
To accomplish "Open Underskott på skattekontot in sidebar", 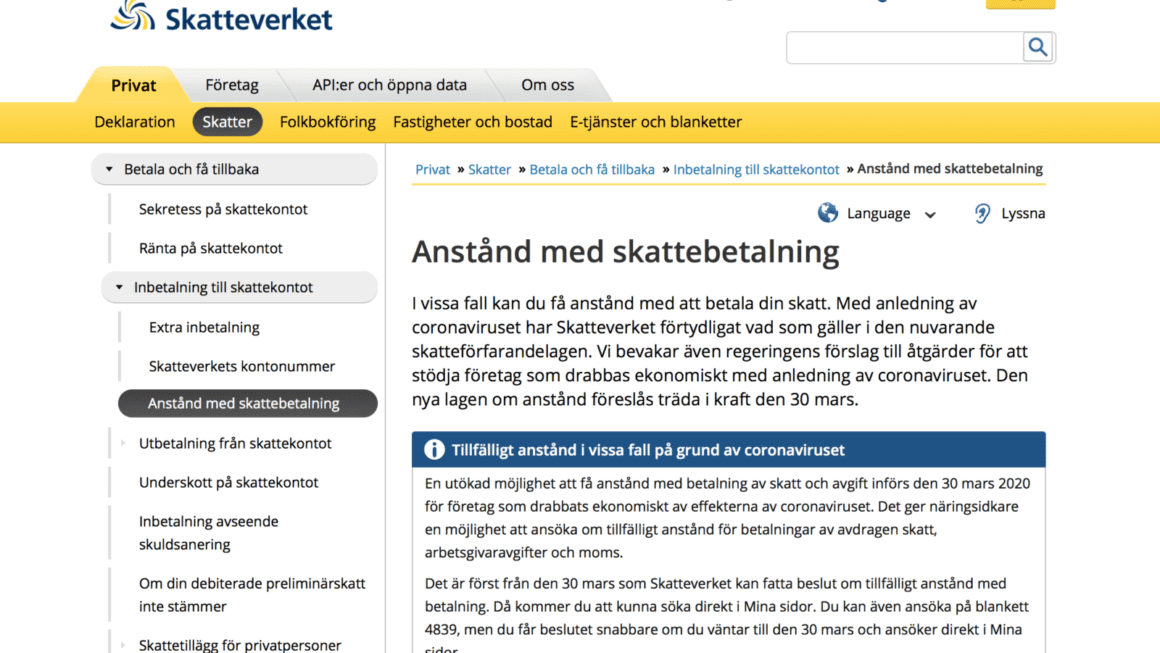I will coord(229,482).
